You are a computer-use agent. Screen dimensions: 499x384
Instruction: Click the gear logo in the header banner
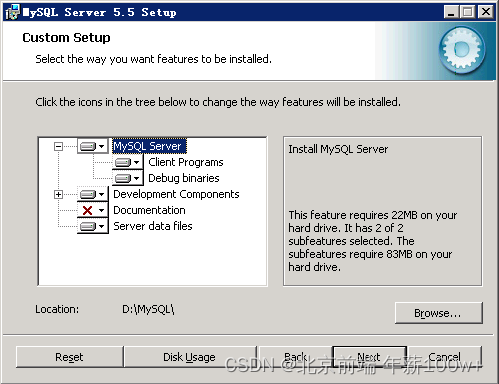point(462,50)
